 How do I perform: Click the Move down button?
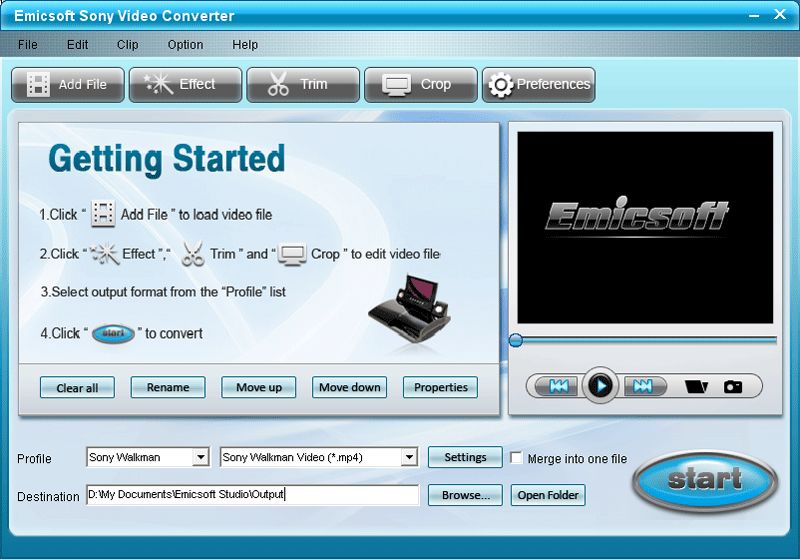tap(349, 387)
